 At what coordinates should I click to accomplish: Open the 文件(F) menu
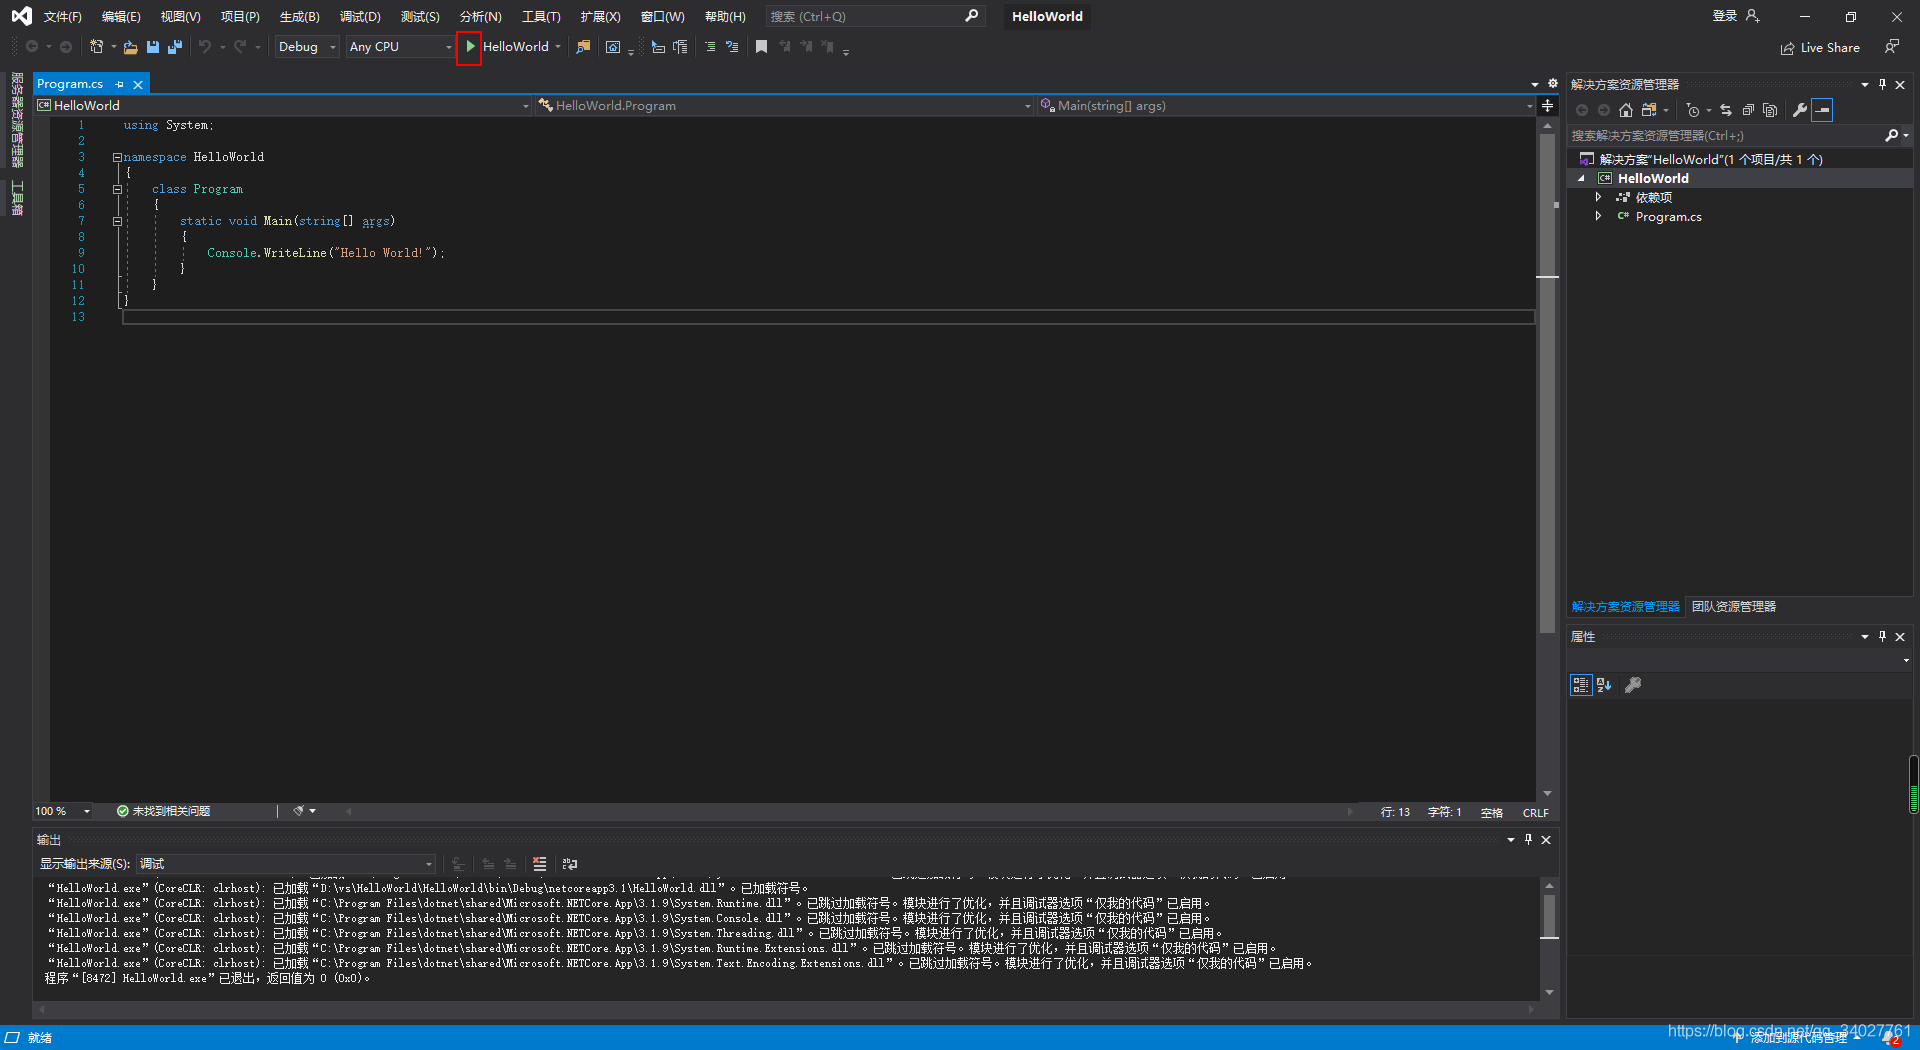[62, 16]
